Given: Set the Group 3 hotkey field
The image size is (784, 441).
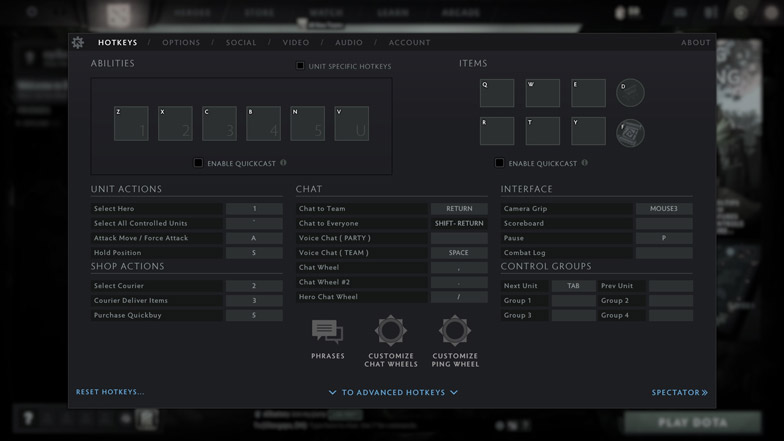Looking at the screenshot, I should pyautogui.click(x=574, y=315).
